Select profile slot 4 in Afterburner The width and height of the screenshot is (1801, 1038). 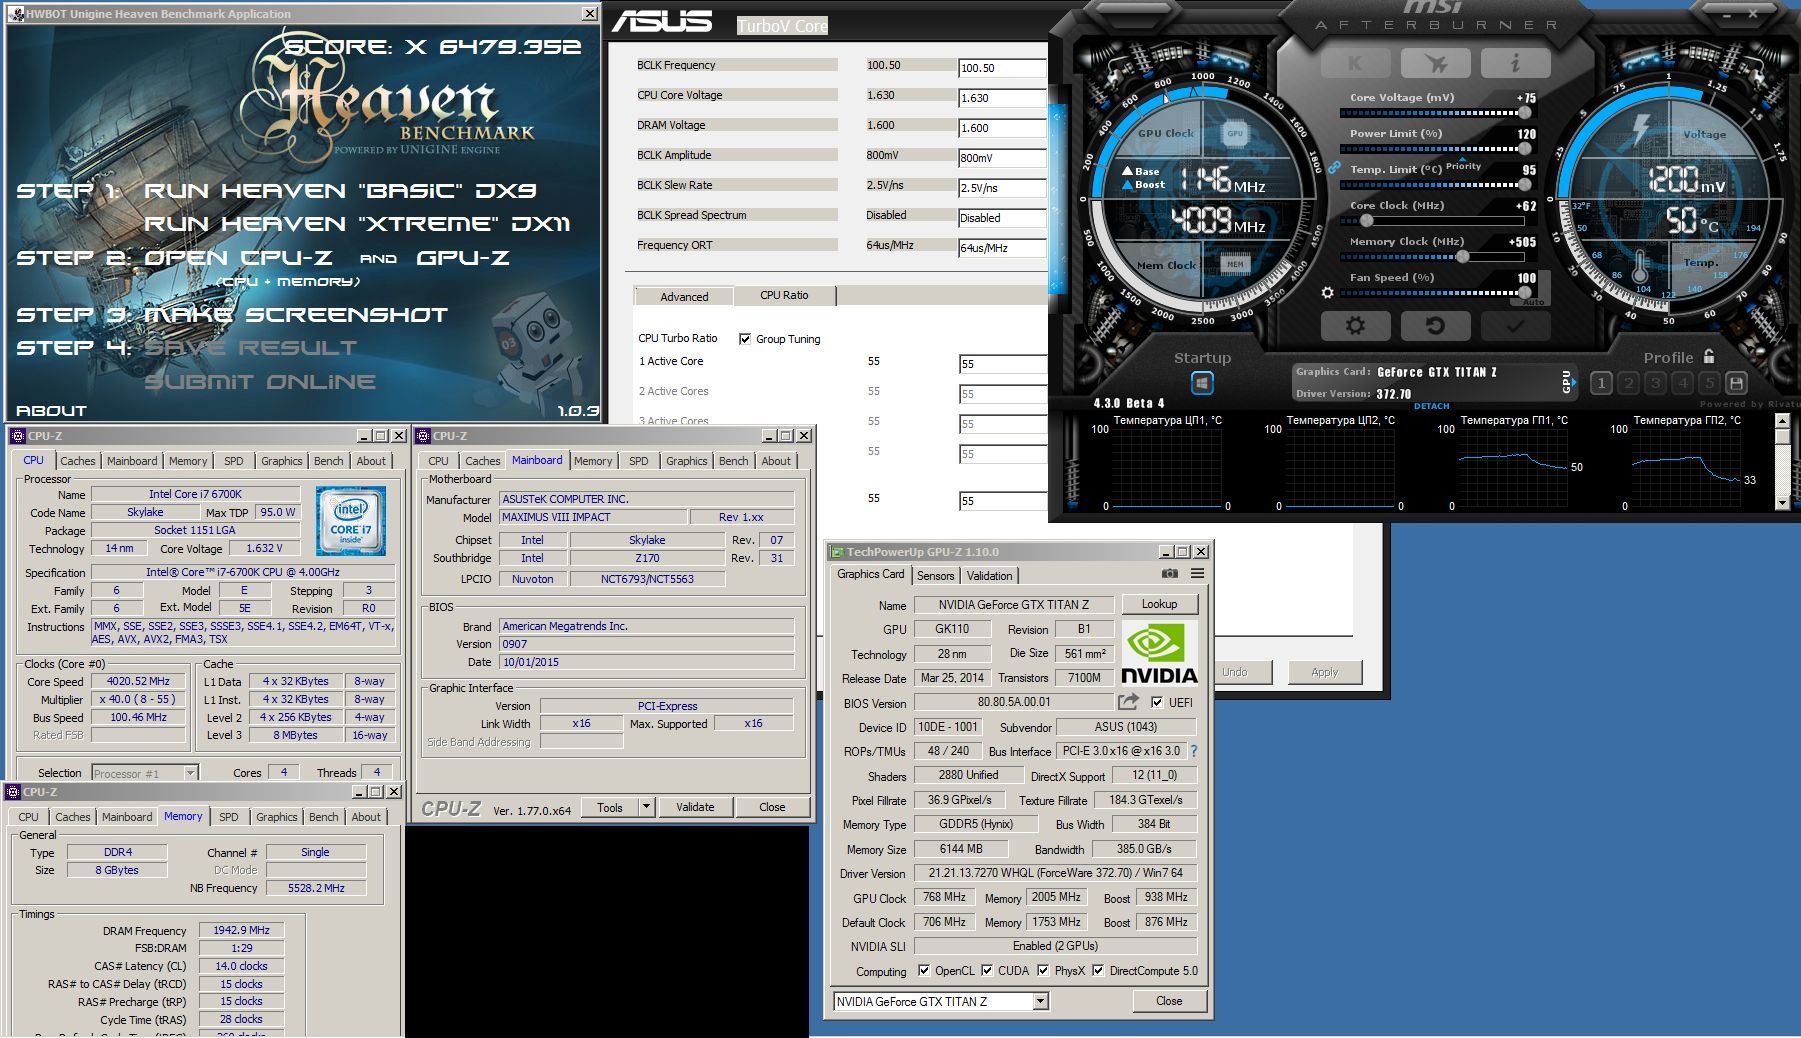(x=1682, y=383)
